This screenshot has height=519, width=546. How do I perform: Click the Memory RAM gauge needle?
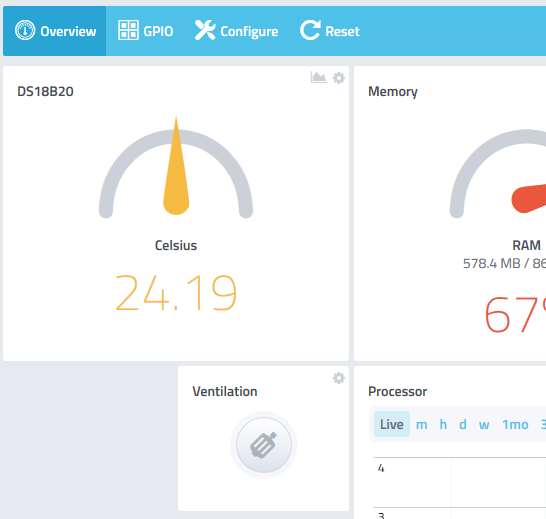529,199
